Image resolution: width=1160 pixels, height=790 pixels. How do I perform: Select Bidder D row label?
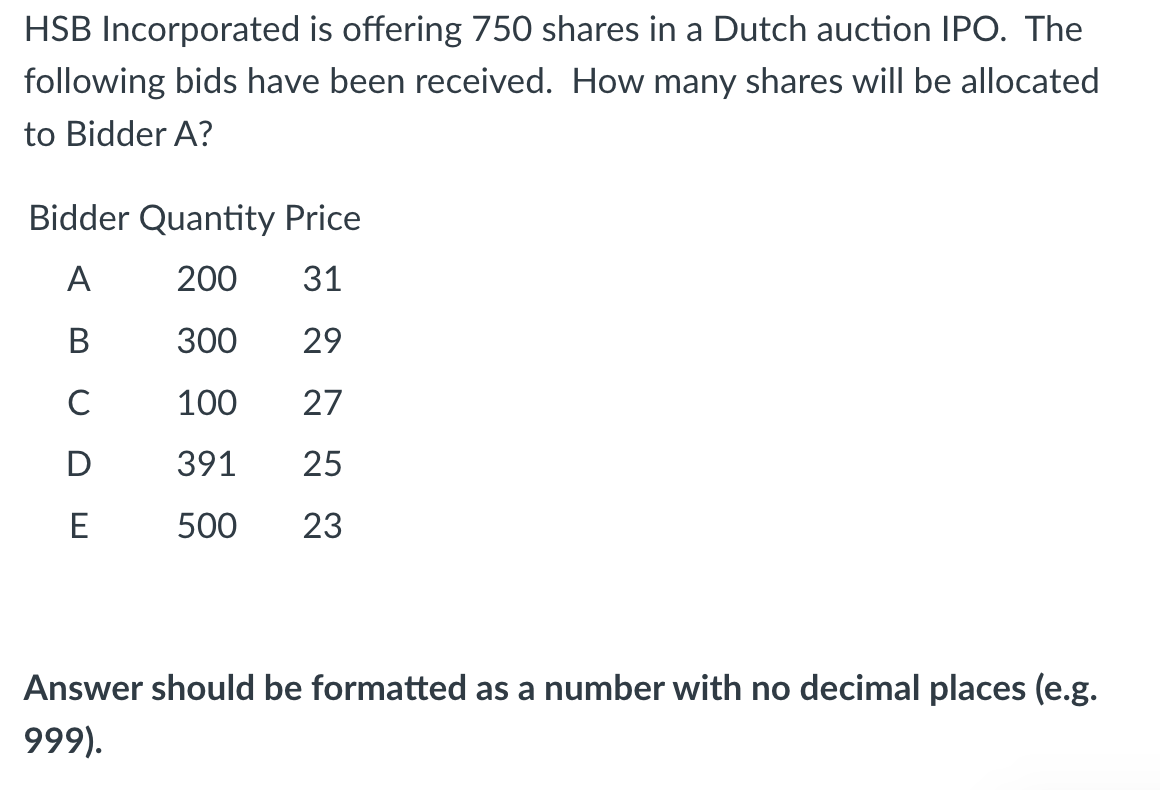pyautogui.click(x=79, y=465)
